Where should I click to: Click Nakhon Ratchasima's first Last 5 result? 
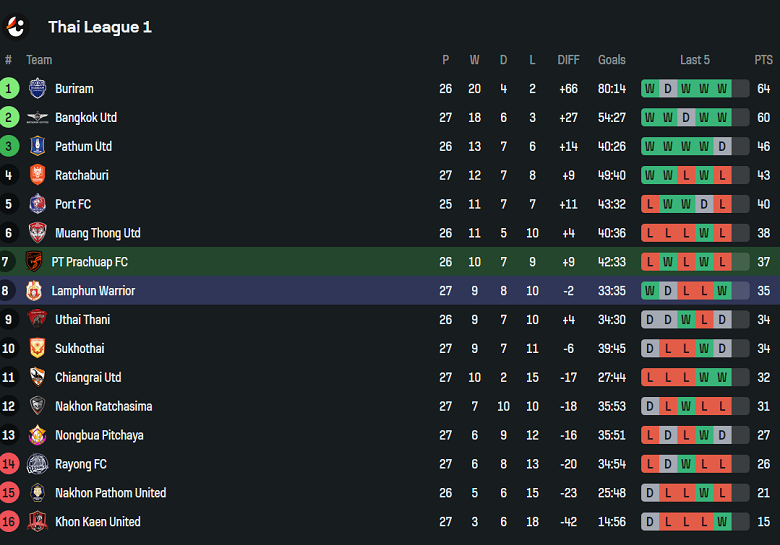(650, 407)
